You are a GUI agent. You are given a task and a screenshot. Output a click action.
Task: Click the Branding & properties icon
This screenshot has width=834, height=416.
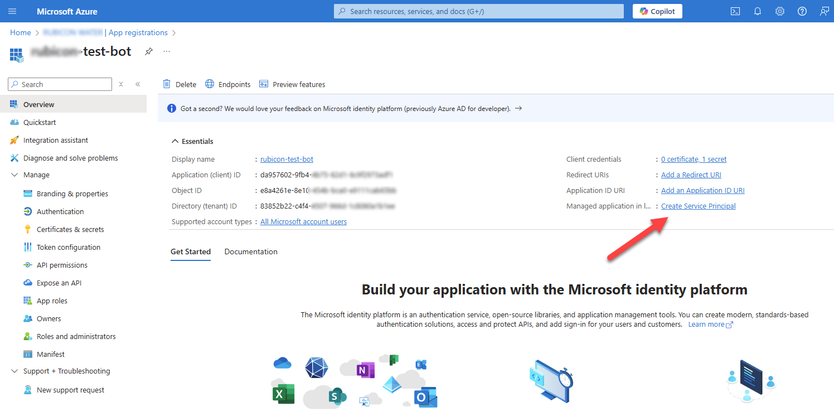28,194
